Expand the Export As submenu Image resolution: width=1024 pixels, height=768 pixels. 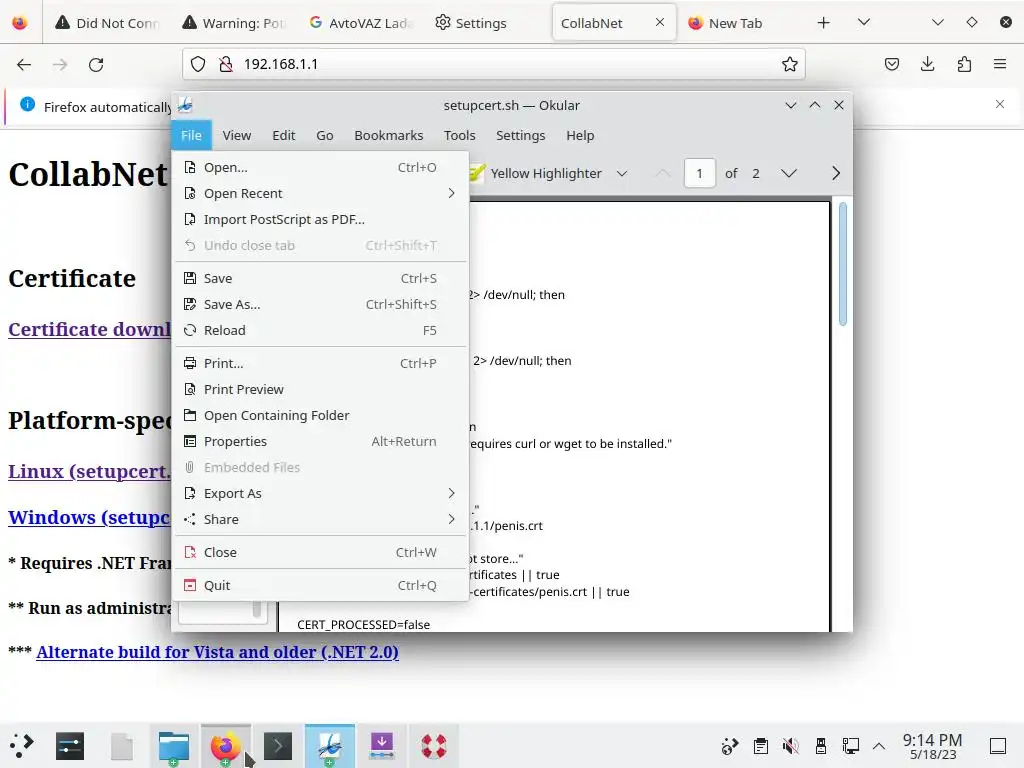point(320,494)
